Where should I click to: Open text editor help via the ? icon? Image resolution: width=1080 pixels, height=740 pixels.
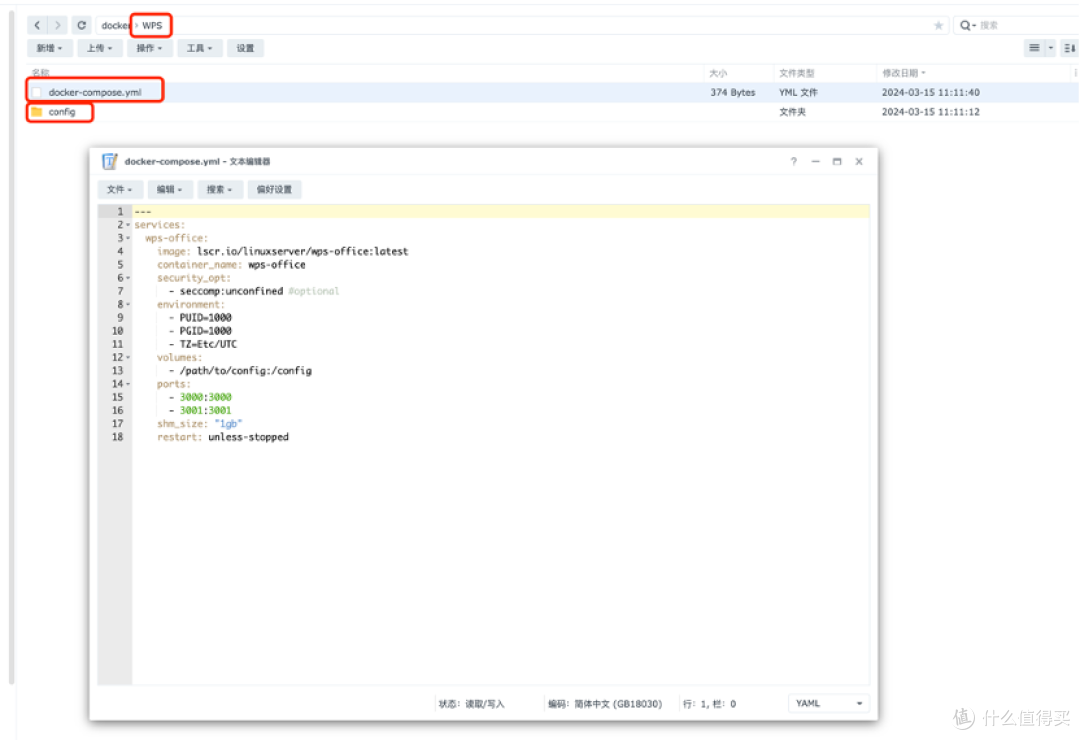793,161
